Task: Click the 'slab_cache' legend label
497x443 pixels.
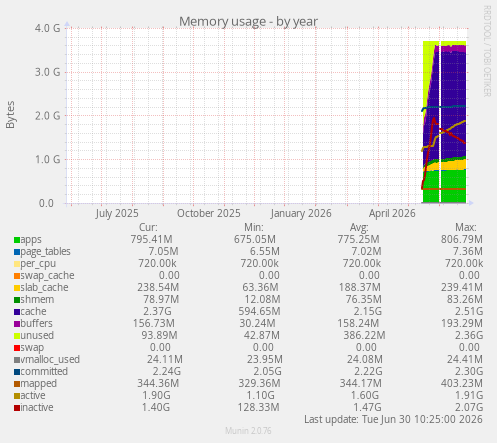Action: coord(45,288)
